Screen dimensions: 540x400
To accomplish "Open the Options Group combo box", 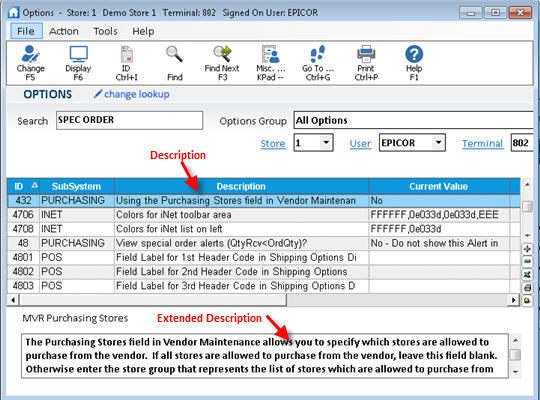I will tap(413, 120).
